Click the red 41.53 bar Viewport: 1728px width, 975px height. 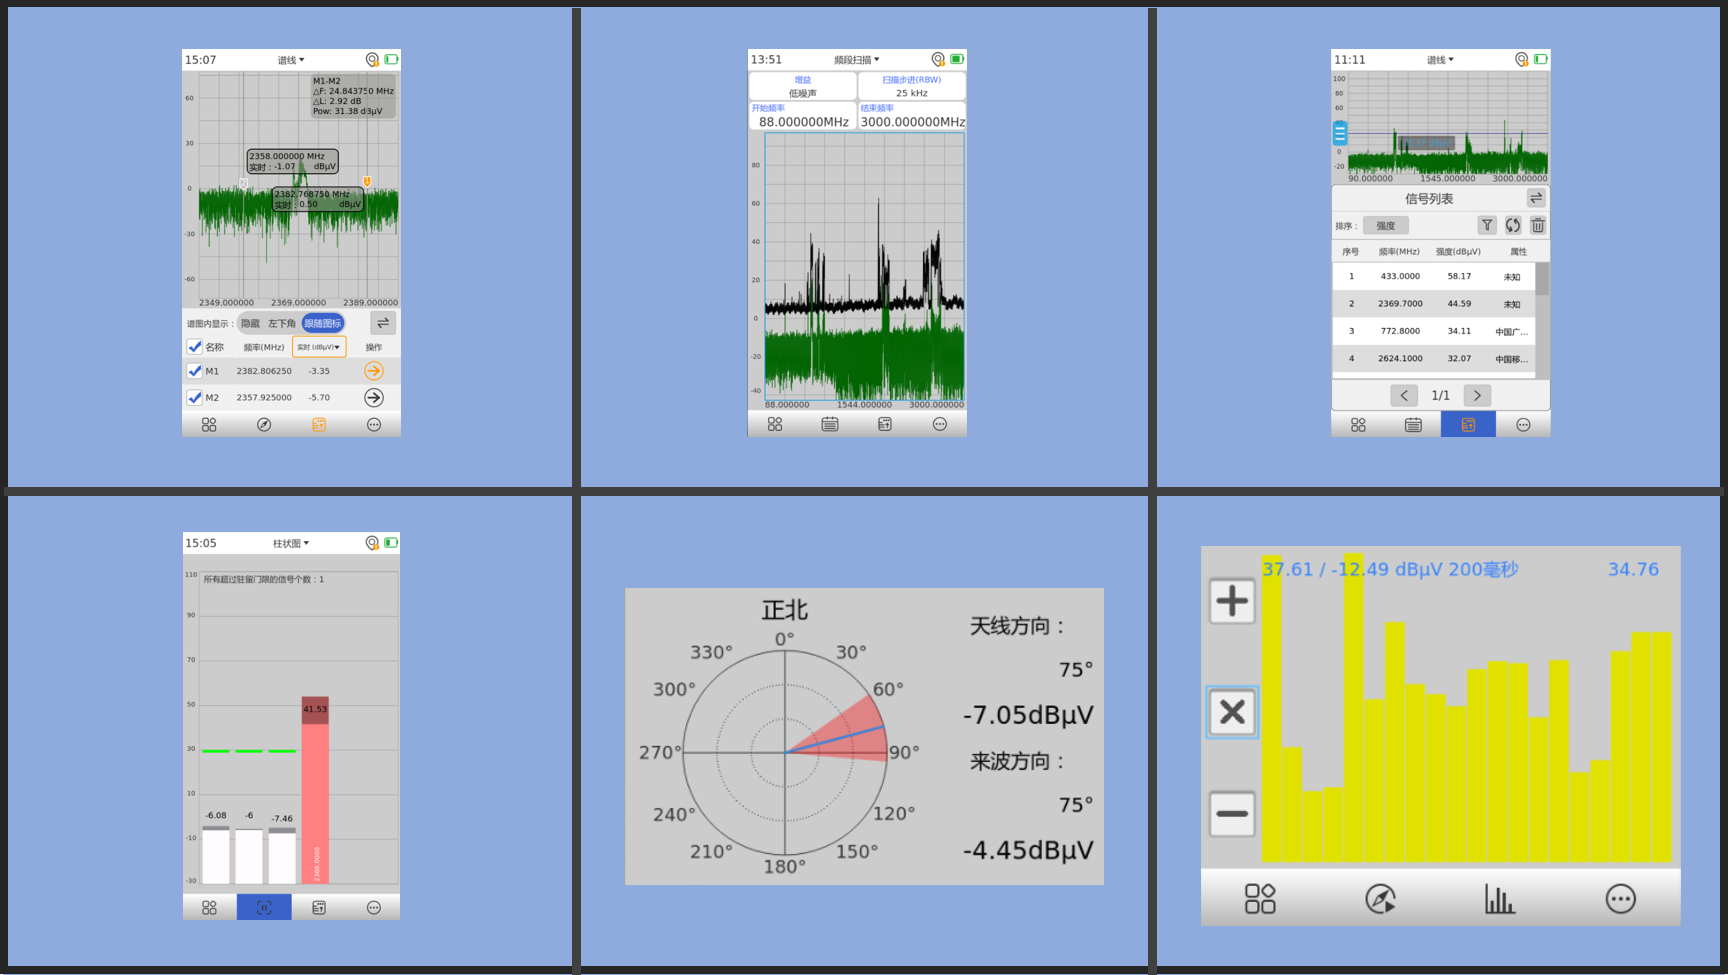coord(315,790)
